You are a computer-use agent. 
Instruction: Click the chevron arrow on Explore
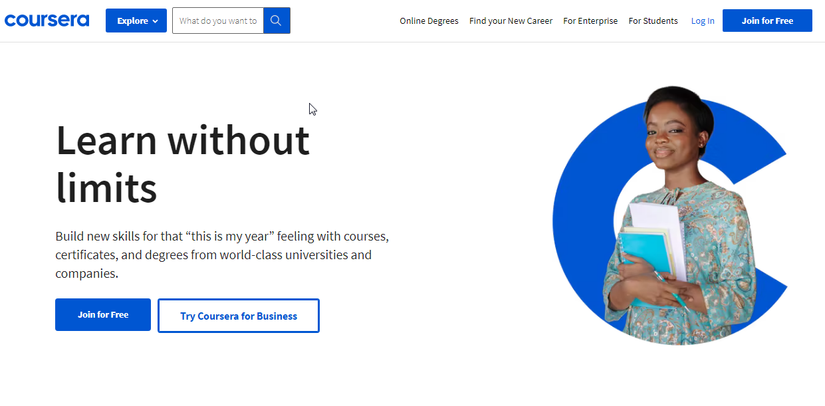click(x=155, y=21)
